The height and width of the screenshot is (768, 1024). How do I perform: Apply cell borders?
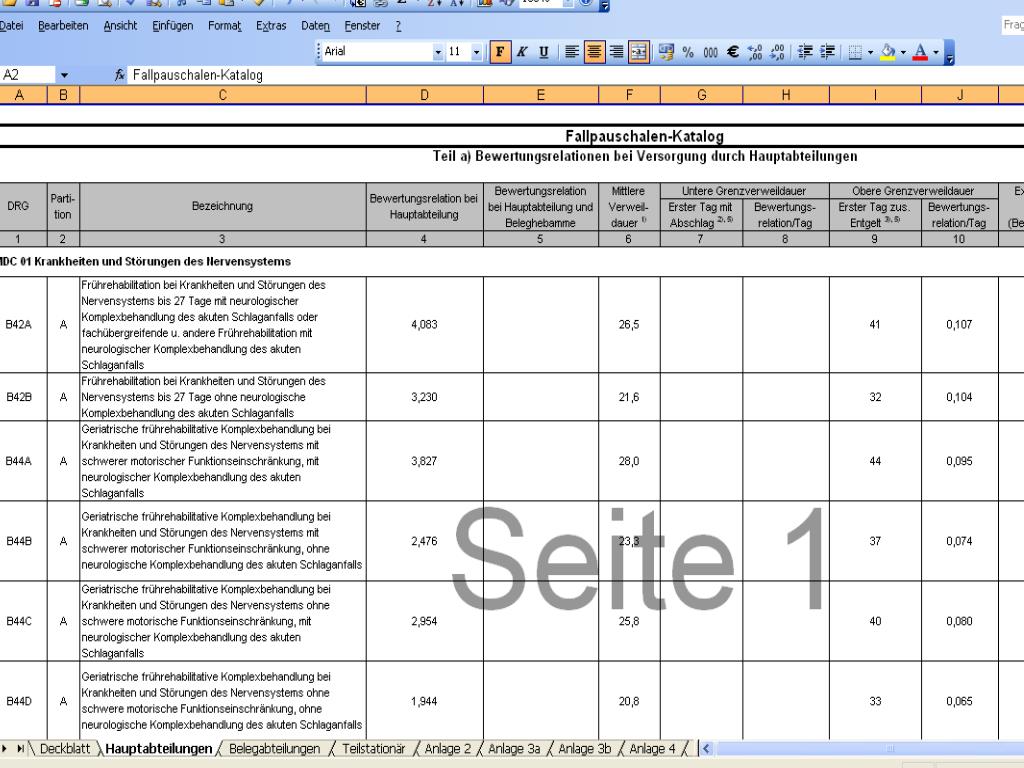pyautogui.click(x=855, y=52)
